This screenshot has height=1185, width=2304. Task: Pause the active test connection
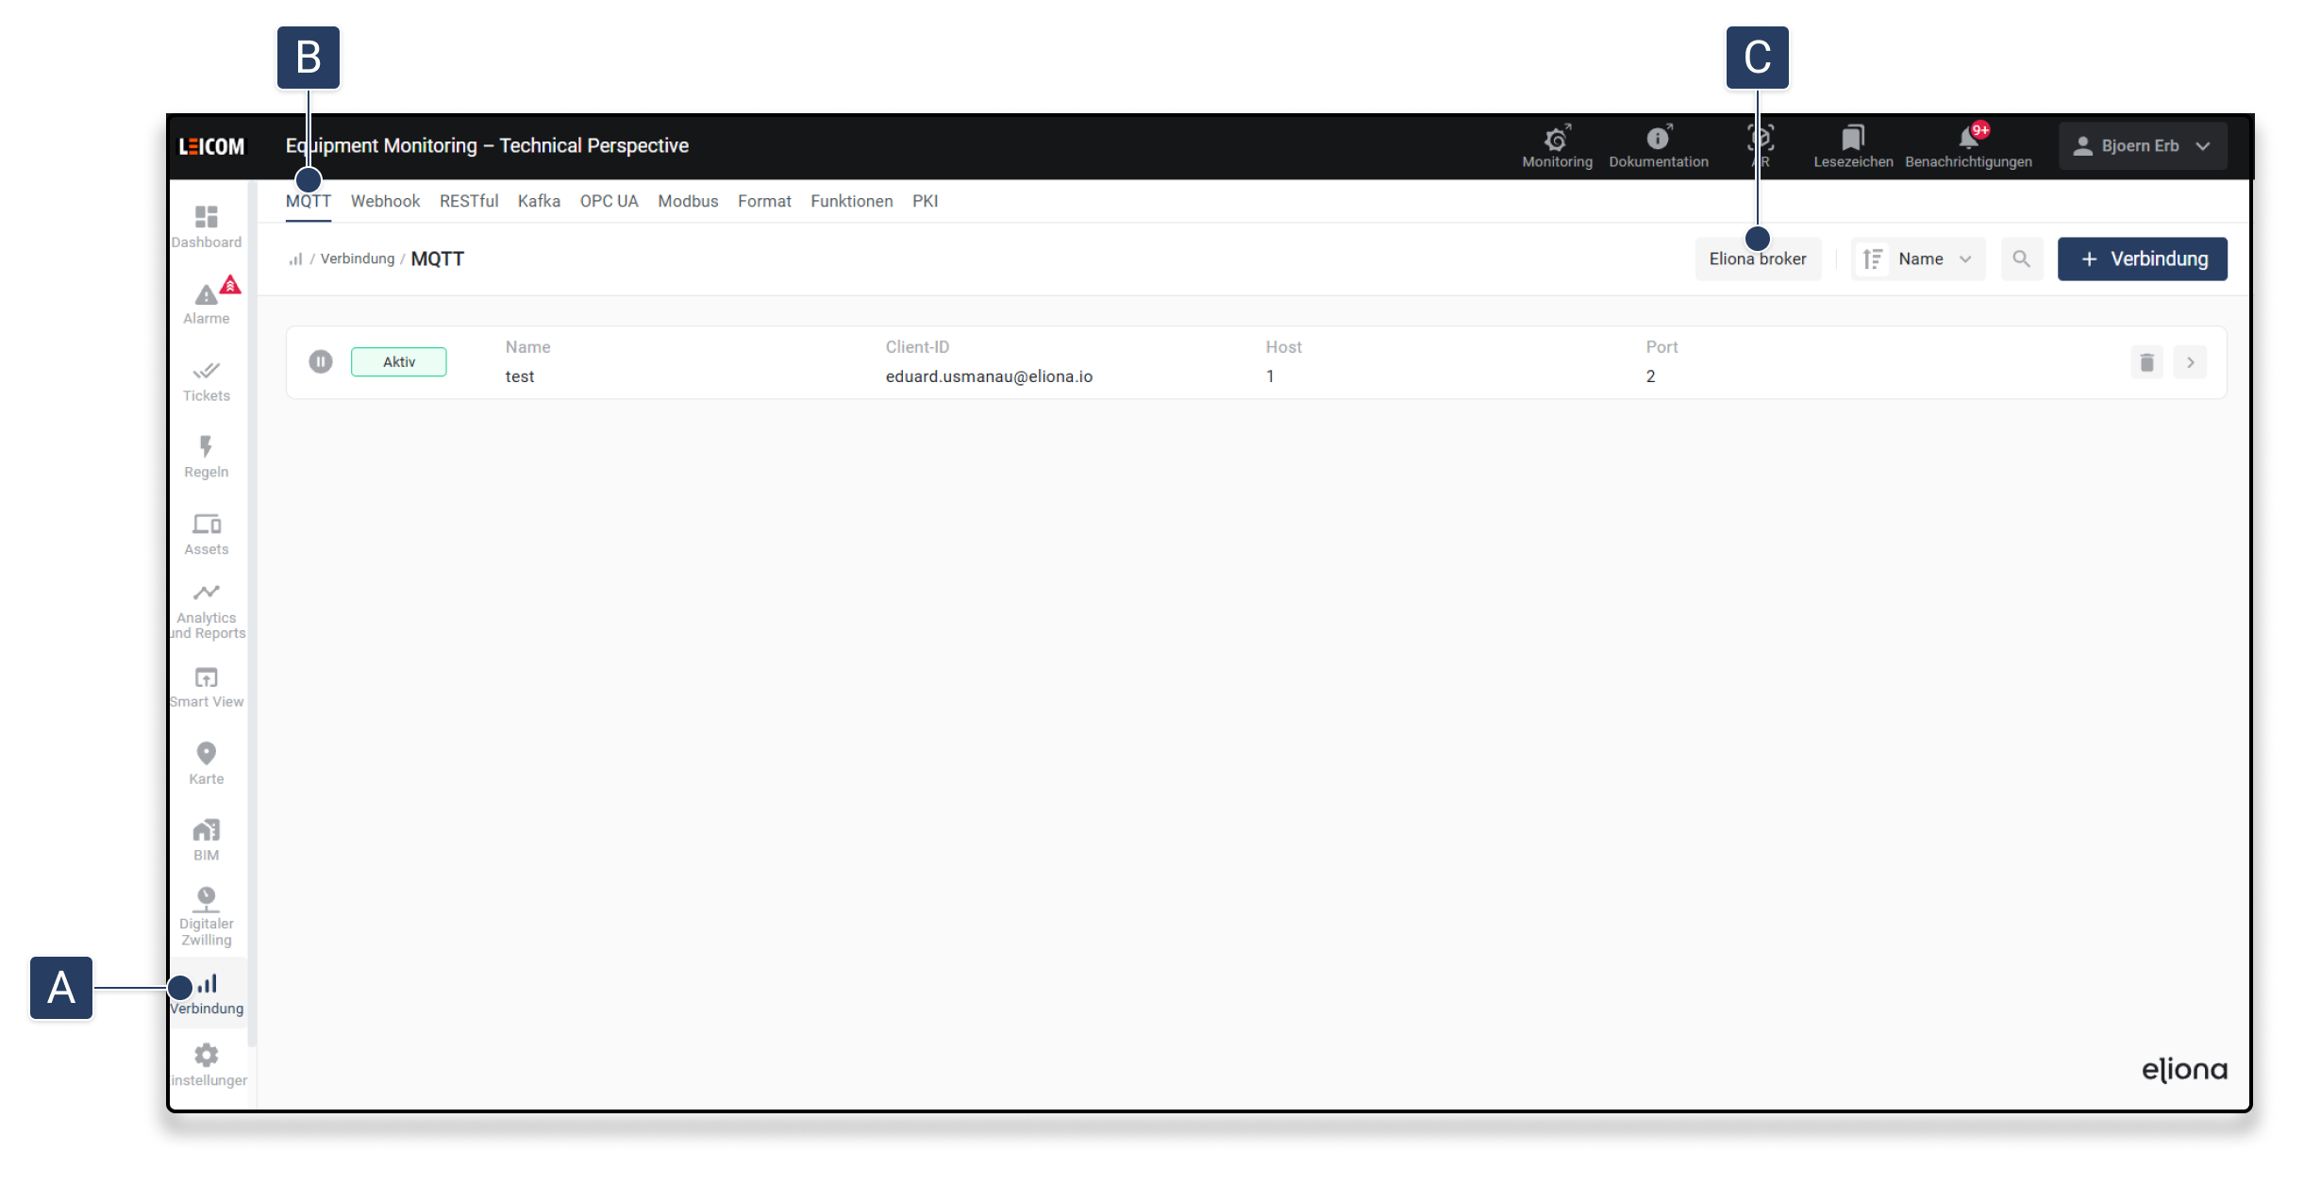(x=320, y=362)
